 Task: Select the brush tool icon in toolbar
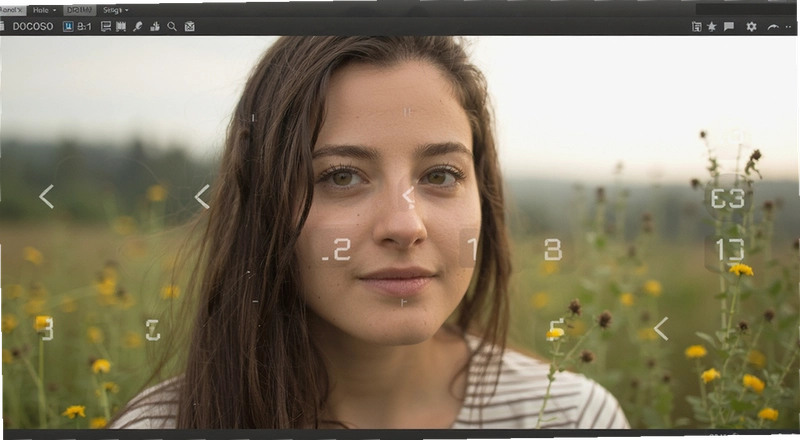click(138, 27)
